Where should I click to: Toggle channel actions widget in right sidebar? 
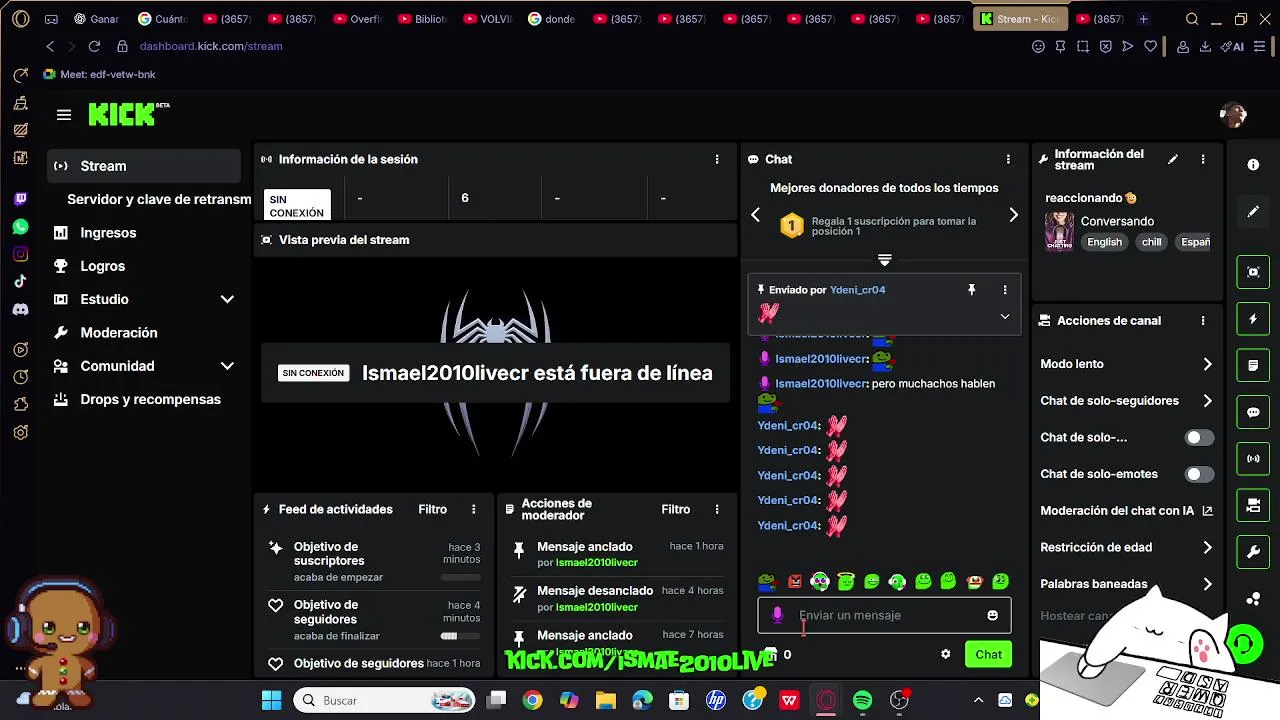(x=1253, y=506)
